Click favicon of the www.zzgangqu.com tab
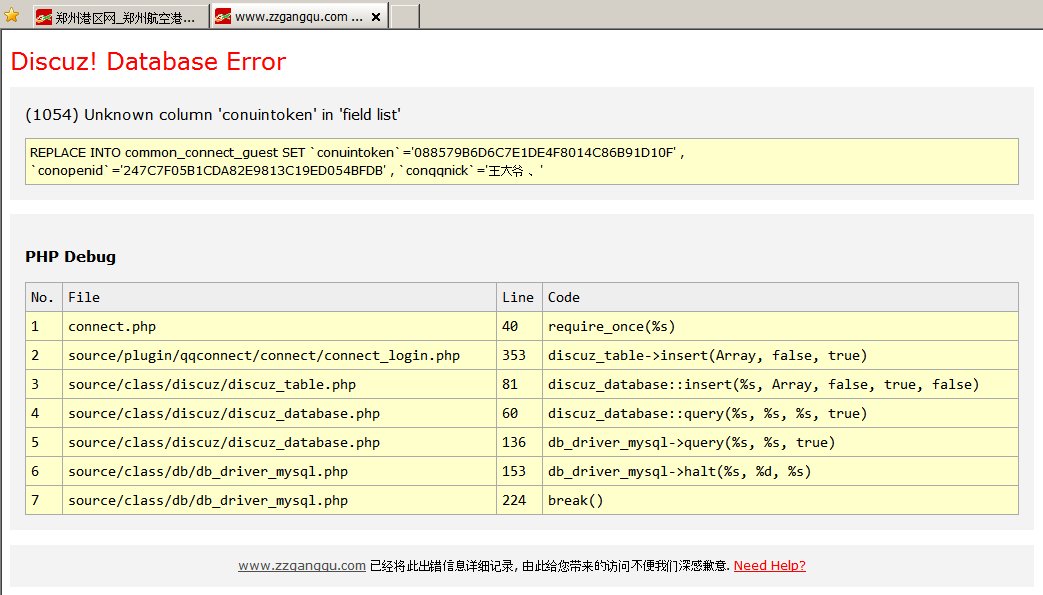This screenshot has width=1043, height=595. [x=223, y=17]
